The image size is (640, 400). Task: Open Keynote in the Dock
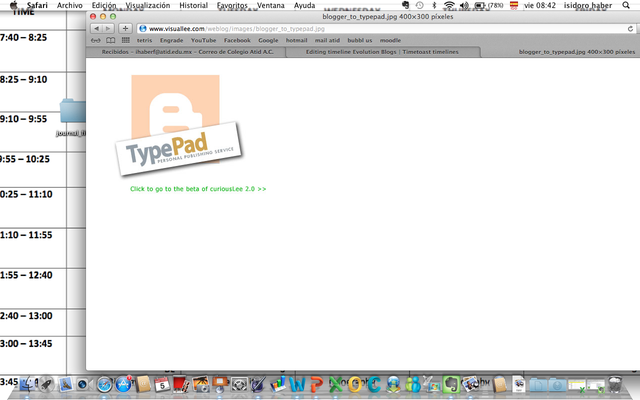click(x=220, y=384)
